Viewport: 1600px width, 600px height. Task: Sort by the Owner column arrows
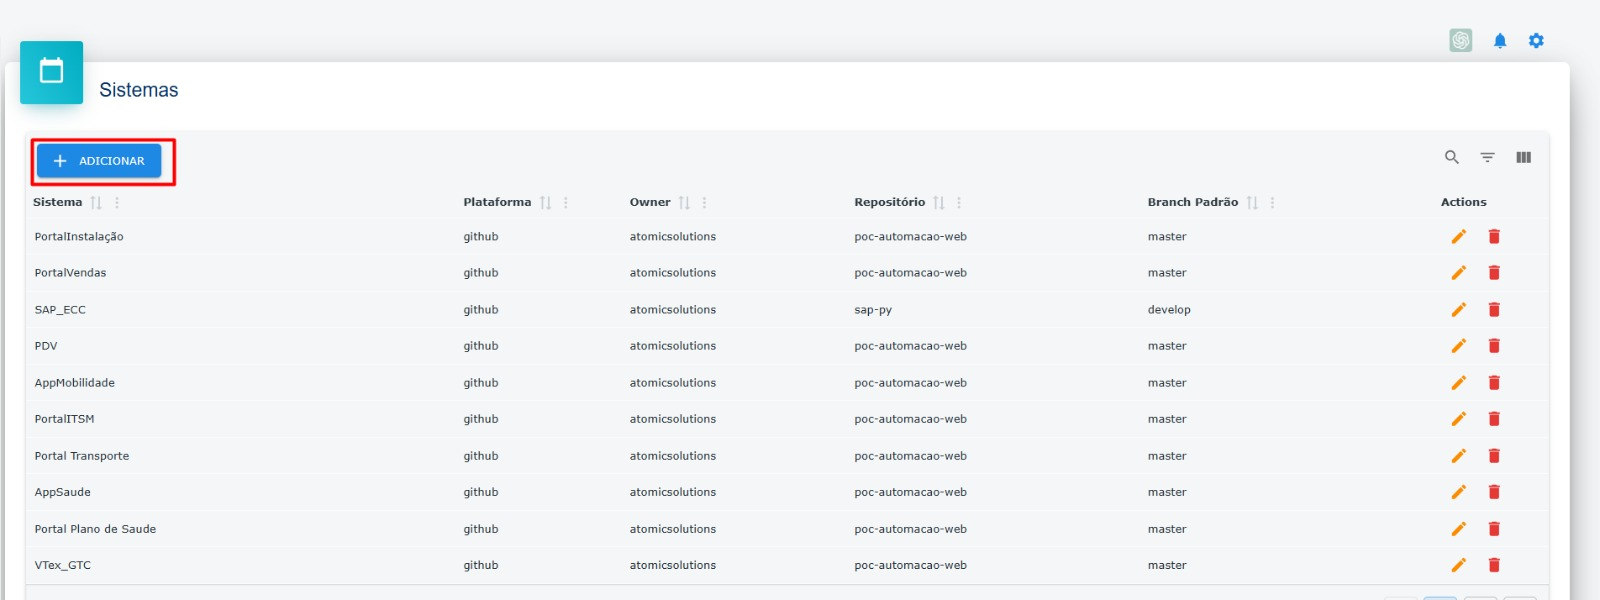[684, 202]
